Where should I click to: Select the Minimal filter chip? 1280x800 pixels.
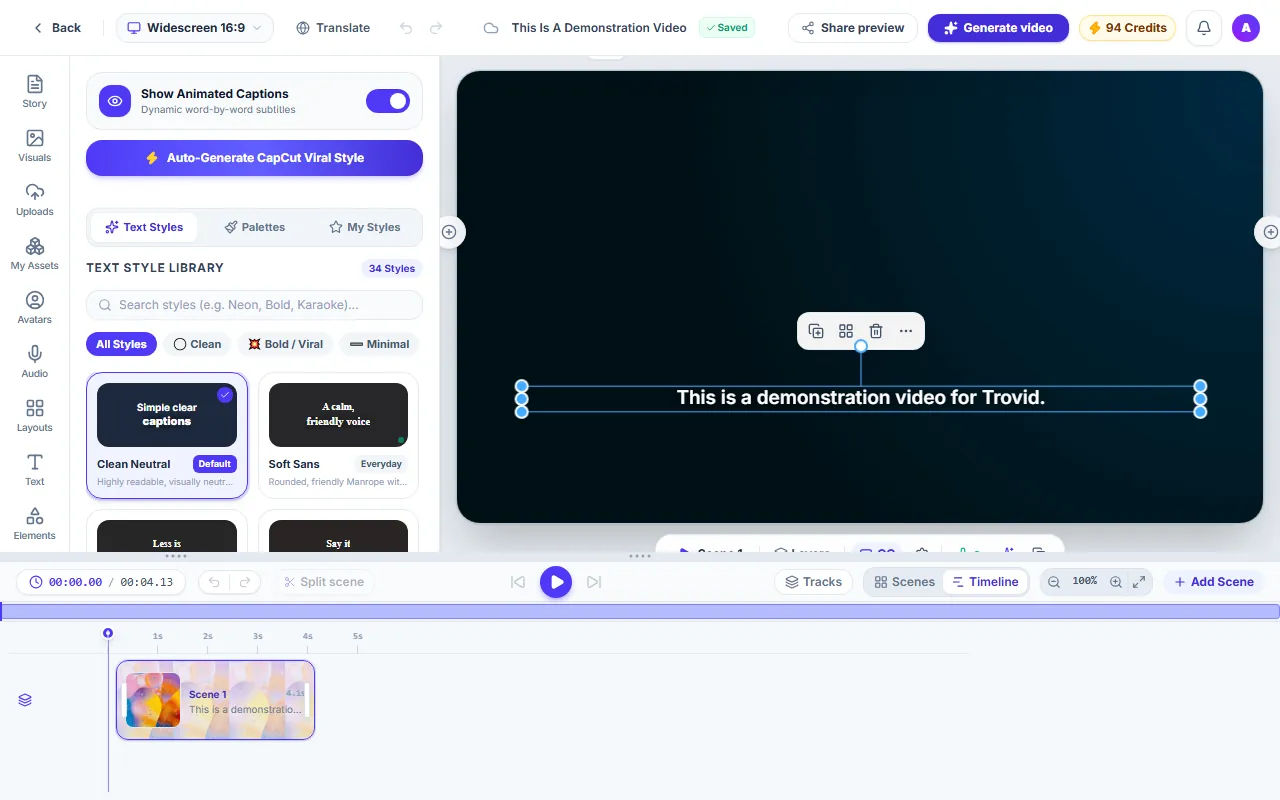tap(380, 344)
